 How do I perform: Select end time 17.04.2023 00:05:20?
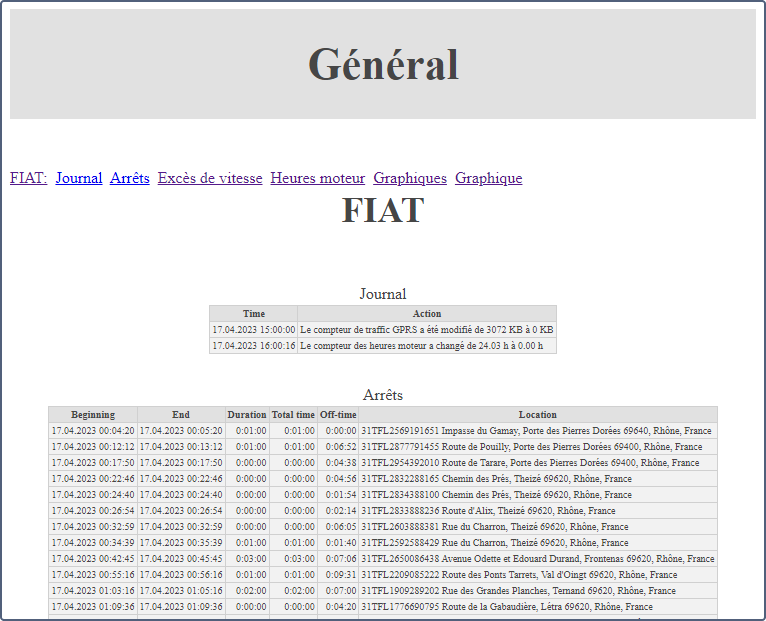pyautogui.click(x=181, y=431)
